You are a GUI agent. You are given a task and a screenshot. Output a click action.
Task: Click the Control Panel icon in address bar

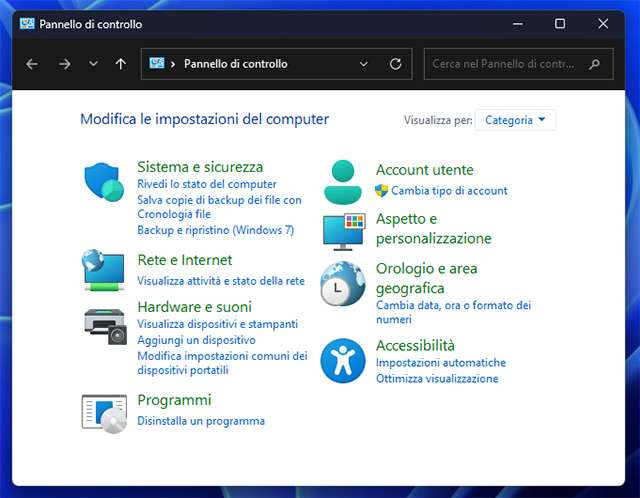(157, 63)
